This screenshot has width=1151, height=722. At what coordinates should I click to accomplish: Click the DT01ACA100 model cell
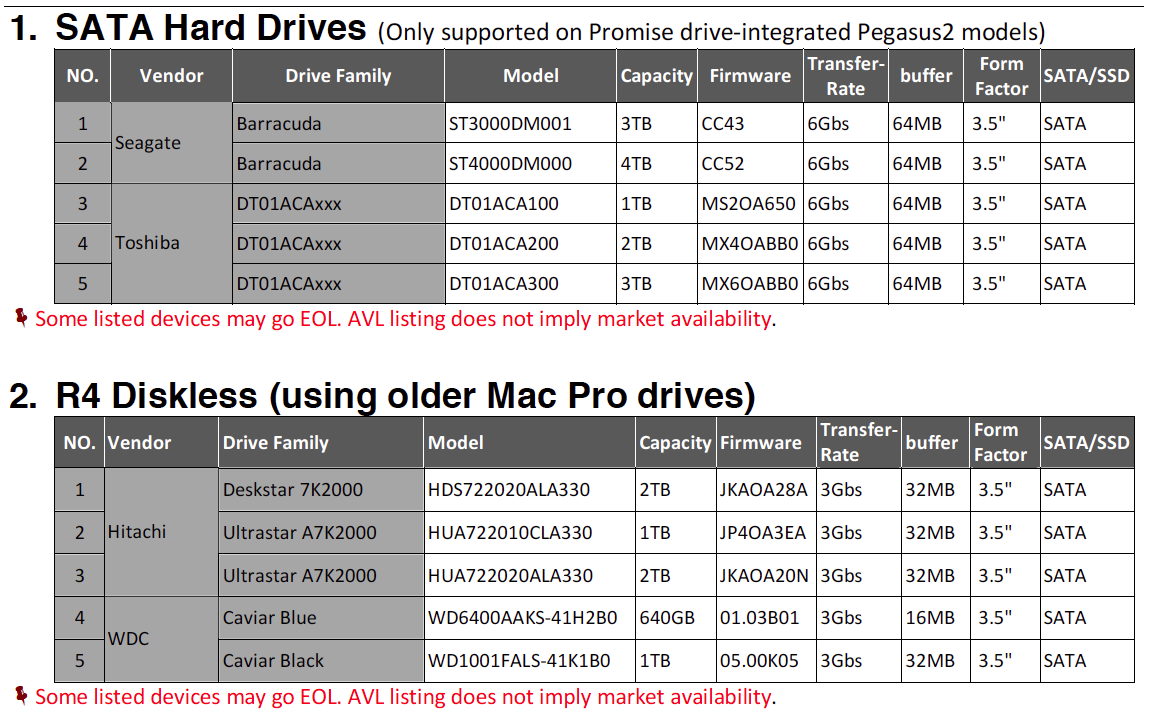(530, 203)
